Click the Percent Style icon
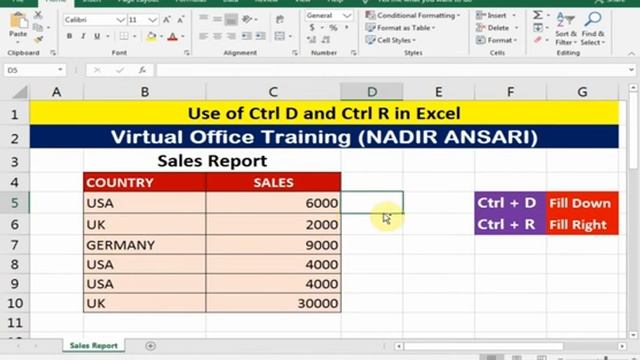Viewport: 640px width, 360px height. coord(333,28)
